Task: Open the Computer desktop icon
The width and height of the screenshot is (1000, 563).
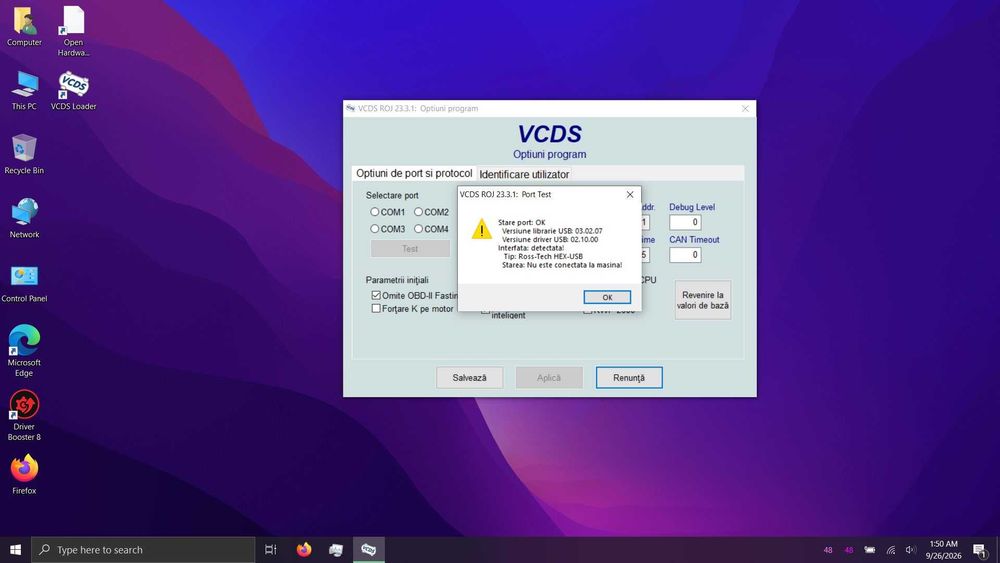Action: [24, 27]
